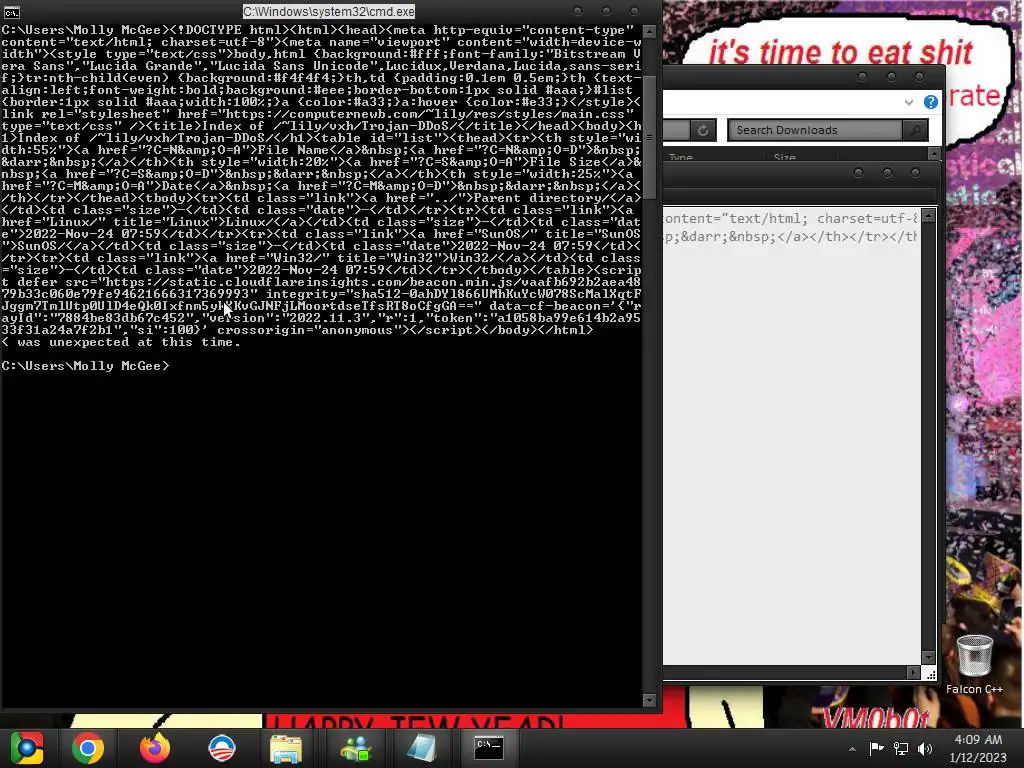Click the rightmost cmd window title circle button
This screenshot has width=1024, height=768.
634,11
